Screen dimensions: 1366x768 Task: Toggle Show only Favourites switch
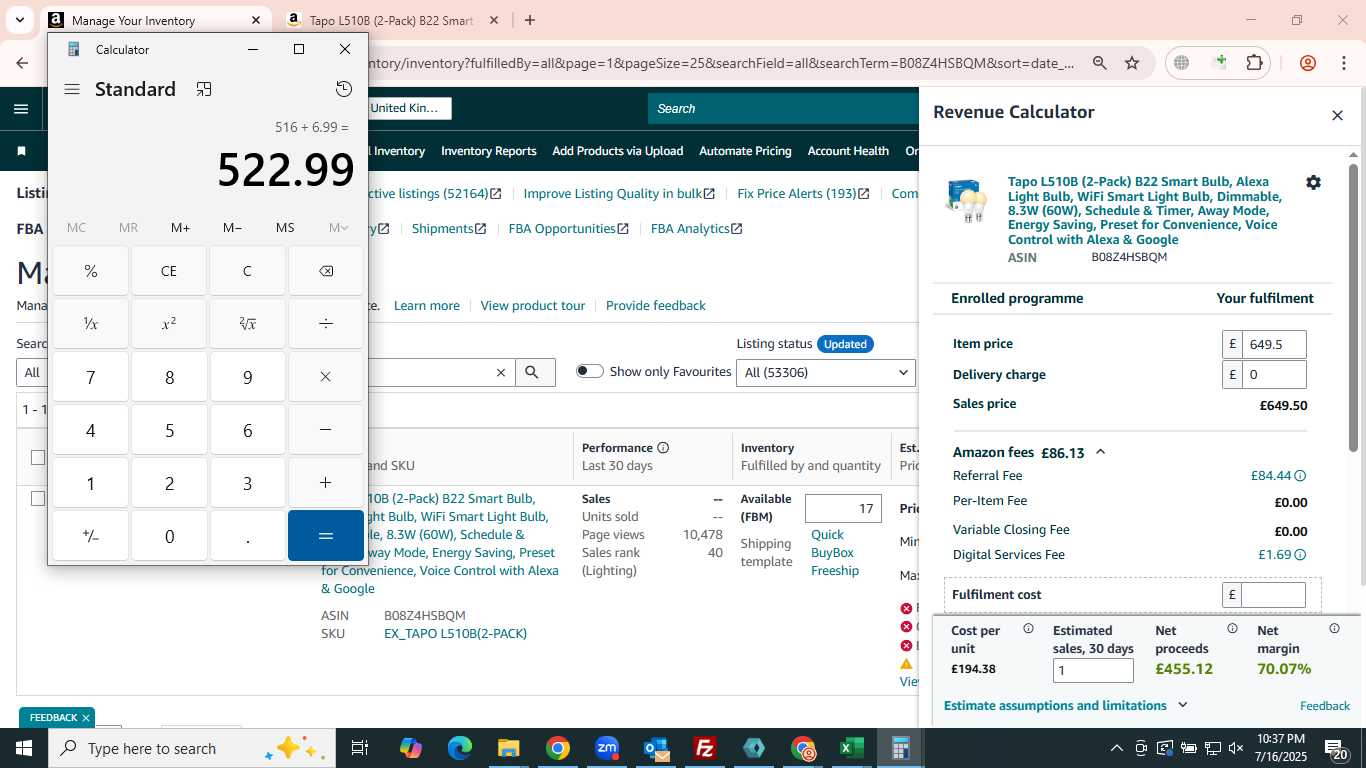[590, 371]
